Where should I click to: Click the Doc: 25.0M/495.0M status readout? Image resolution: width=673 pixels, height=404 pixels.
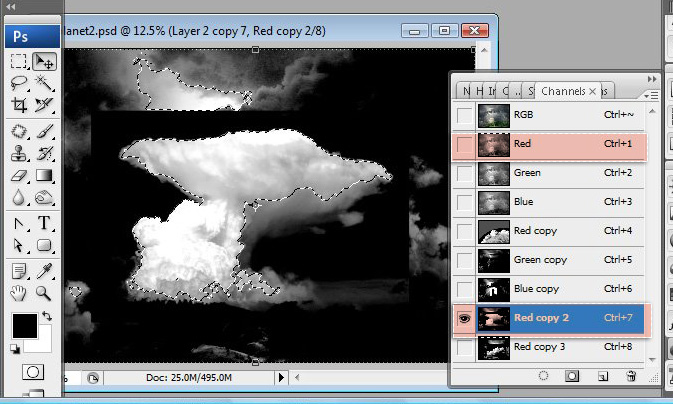point(189,377)
